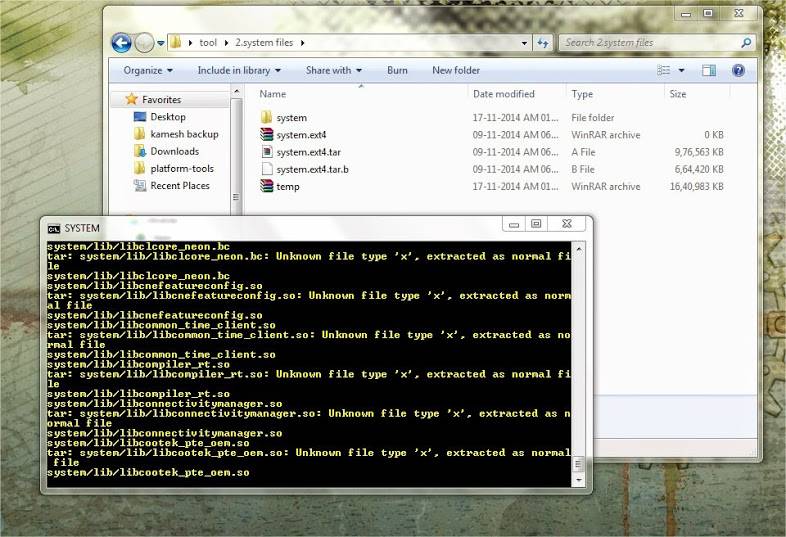This screenshot has width=786, height=537.
Task: Open Desktop in Favorites
Action: [x=168, y=117]
